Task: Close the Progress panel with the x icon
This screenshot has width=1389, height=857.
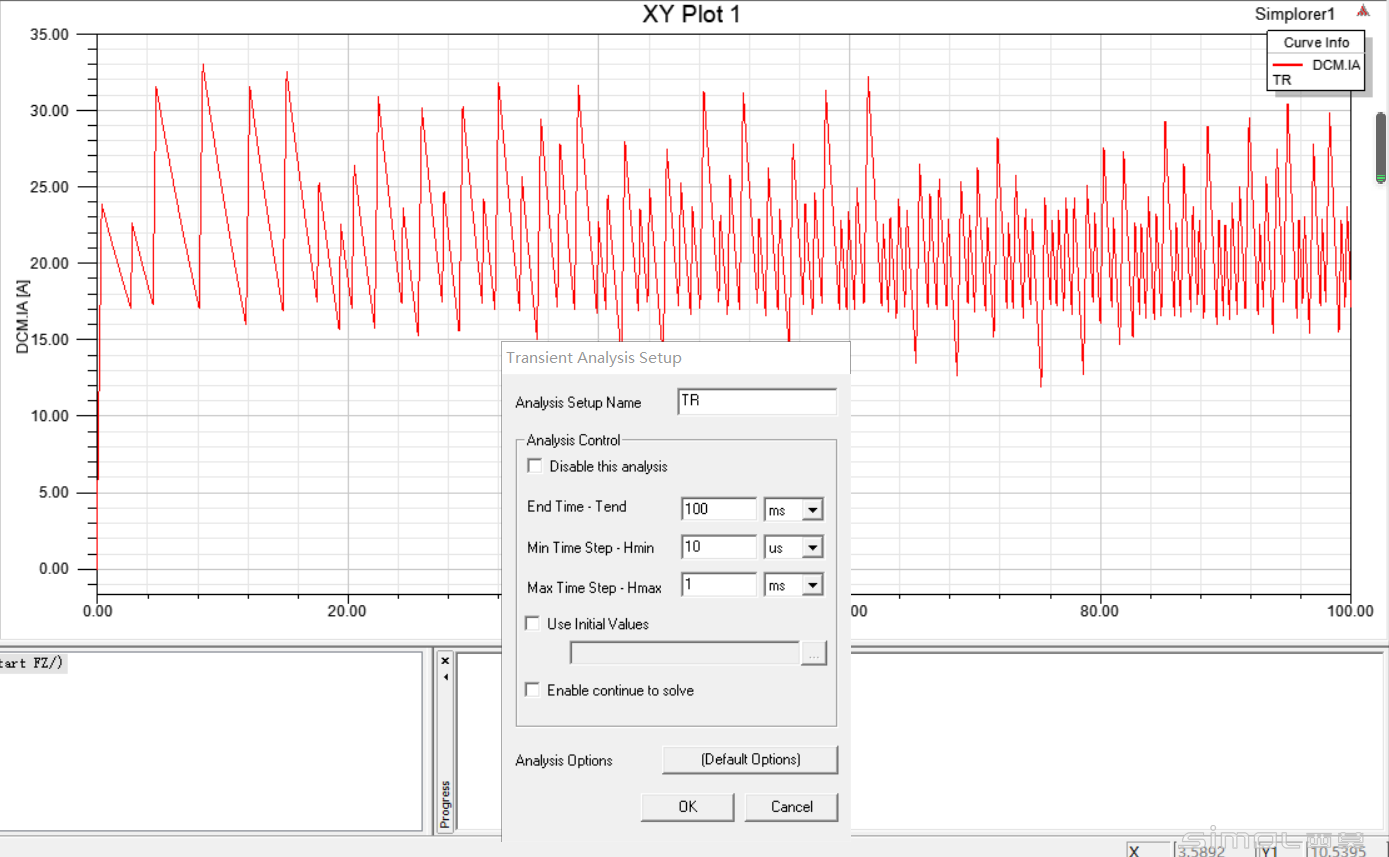Action: pyautogui.click(x=445, y=660)
